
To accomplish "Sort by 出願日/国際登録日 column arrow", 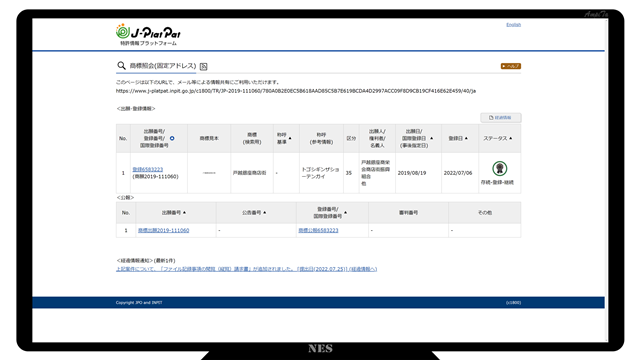I will (432, 138).
